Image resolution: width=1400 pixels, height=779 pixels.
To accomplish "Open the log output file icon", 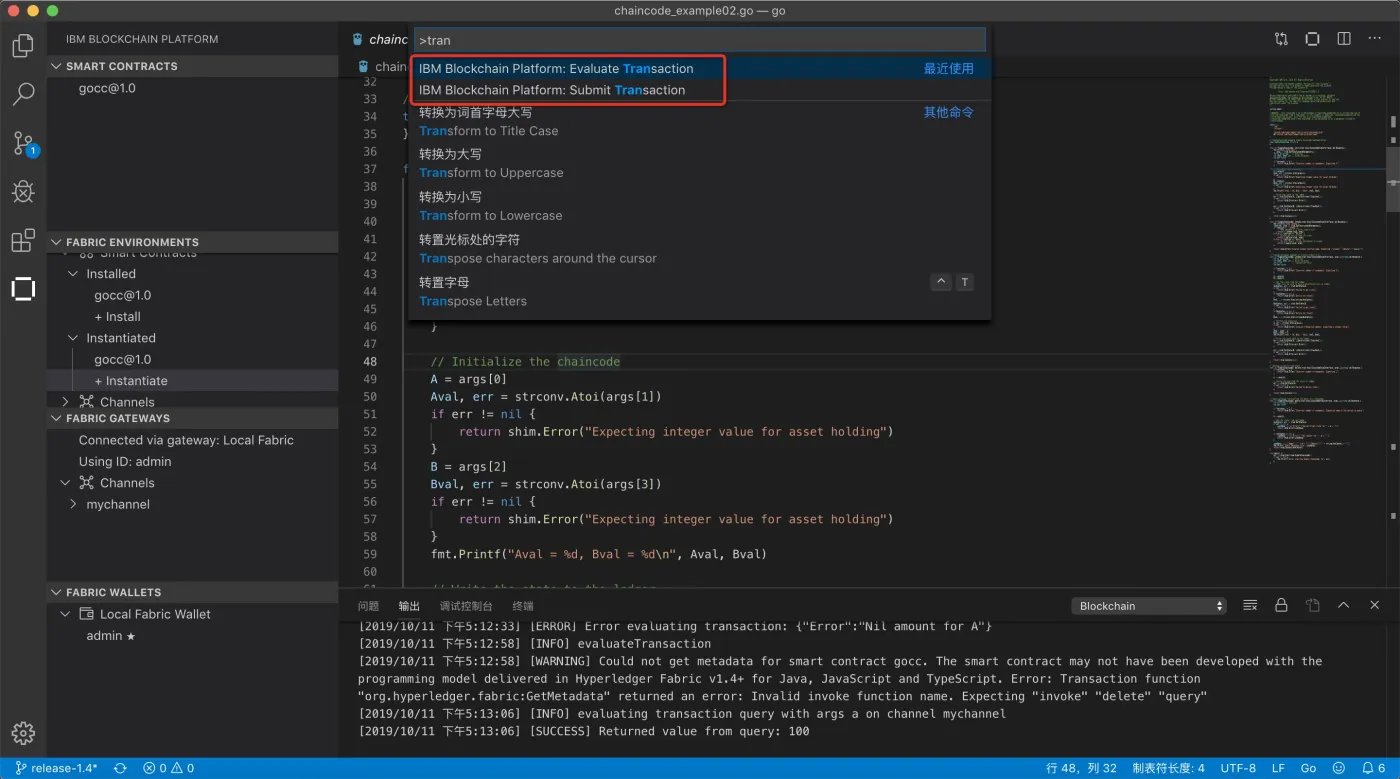I will coord(1312,605).
